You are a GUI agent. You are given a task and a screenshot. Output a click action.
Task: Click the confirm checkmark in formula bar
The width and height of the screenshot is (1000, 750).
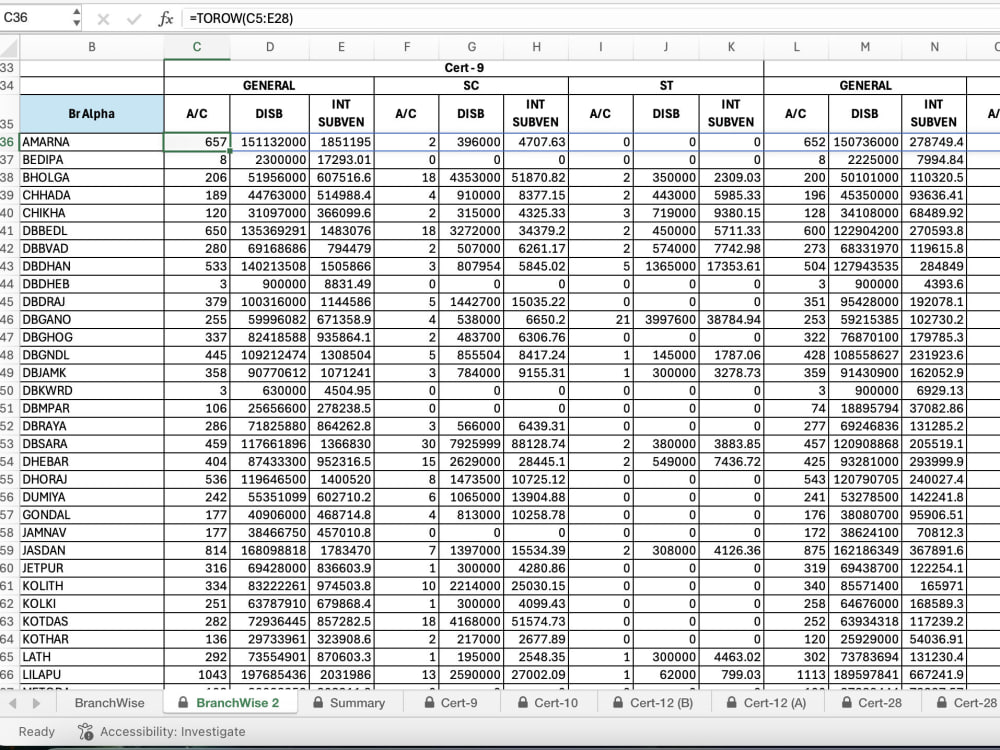coord(134,19)
